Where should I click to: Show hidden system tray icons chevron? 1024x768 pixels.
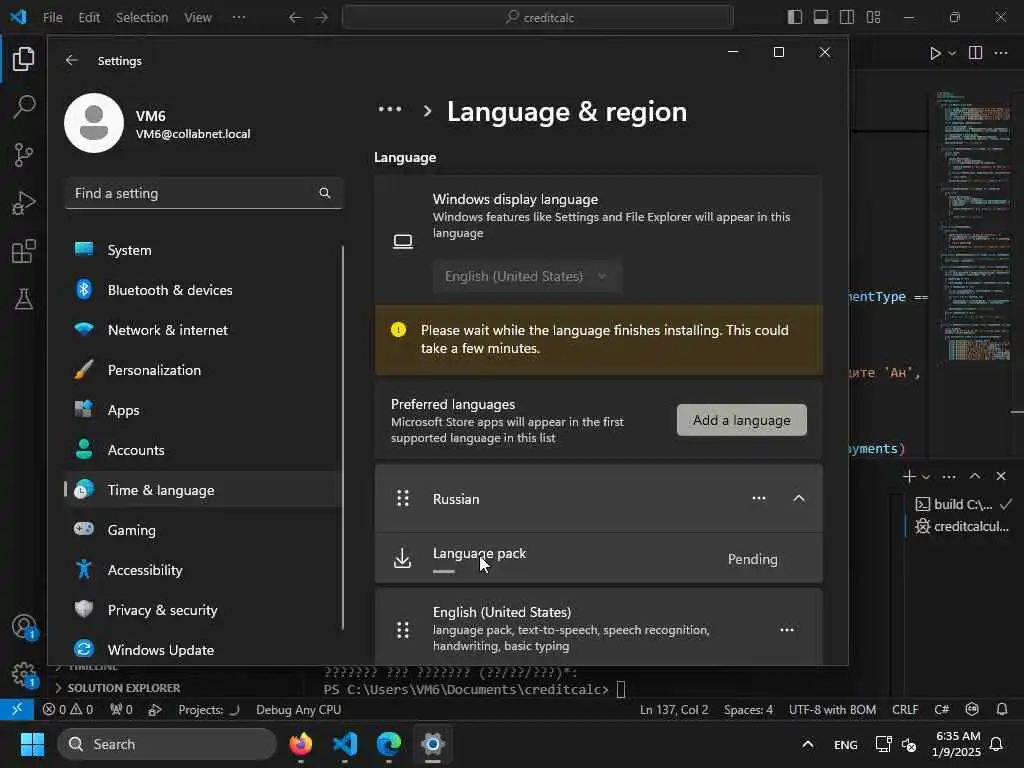(x=808, y=744)
